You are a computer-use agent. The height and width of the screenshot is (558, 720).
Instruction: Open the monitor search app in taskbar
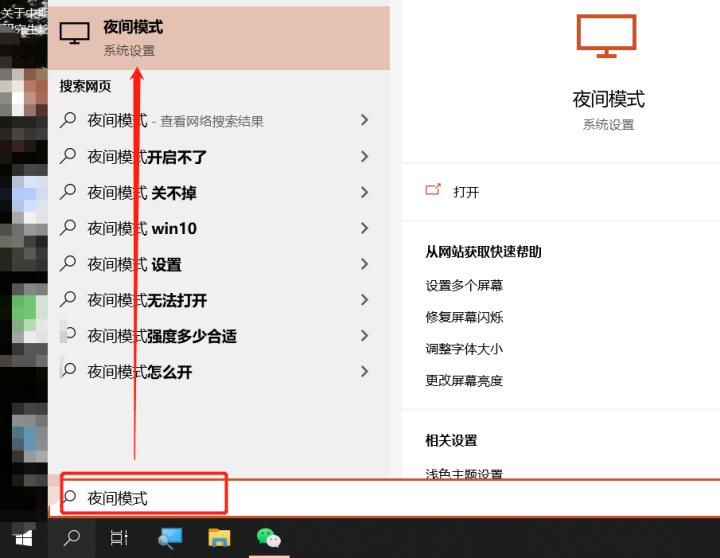tap(170, 538)
